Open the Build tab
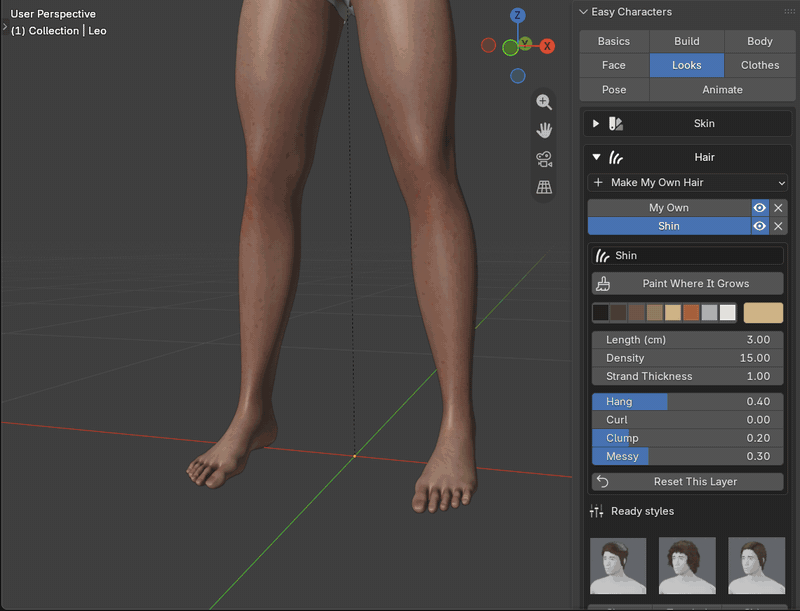The width and height of the screenshot is (800, 611). coord(687,41)
